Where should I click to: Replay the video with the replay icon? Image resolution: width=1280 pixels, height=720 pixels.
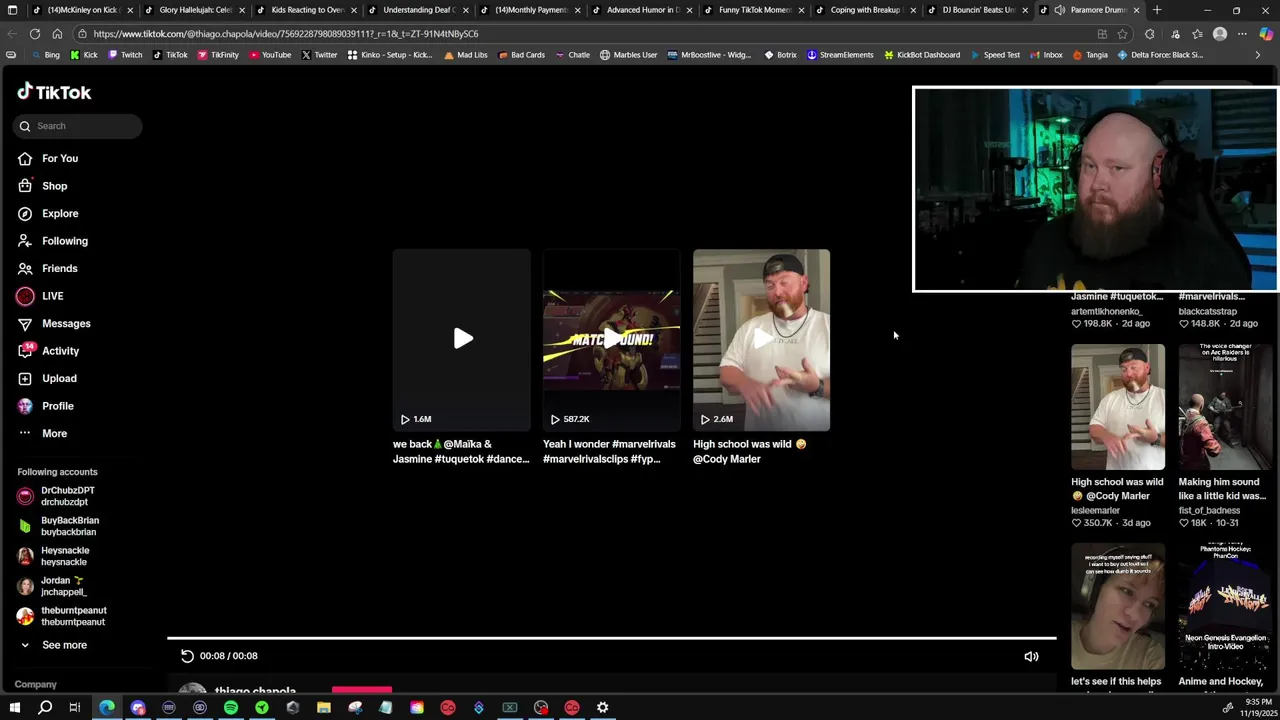[187, 656]
